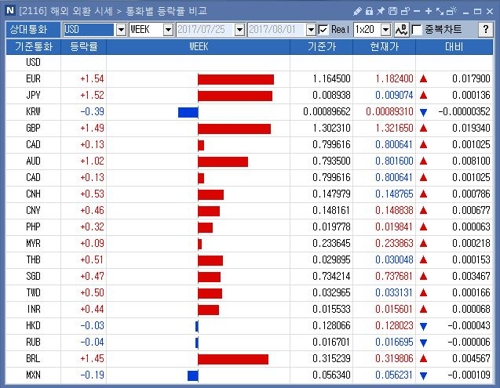Click the pencil edit icon in title bar

click(x=357, y=12)
